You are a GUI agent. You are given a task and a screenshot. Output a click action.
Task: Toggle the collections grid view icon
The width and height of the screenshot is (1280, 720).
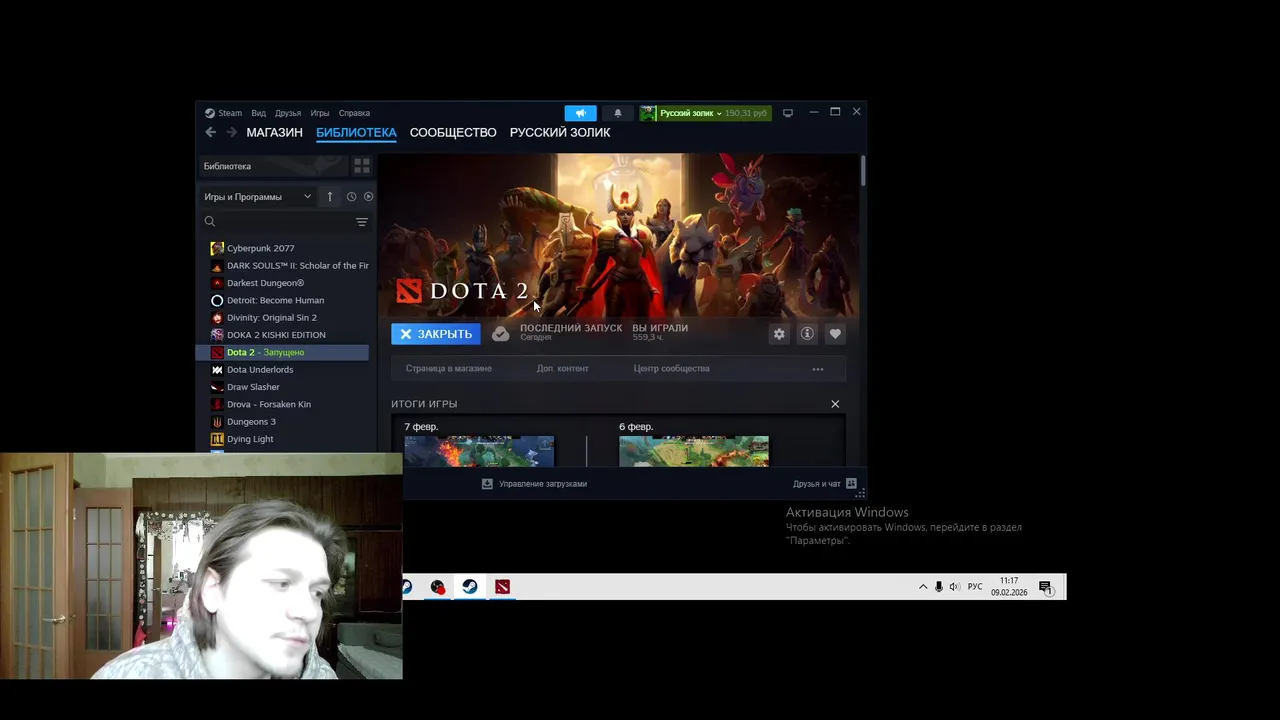(x=362, y=165)
